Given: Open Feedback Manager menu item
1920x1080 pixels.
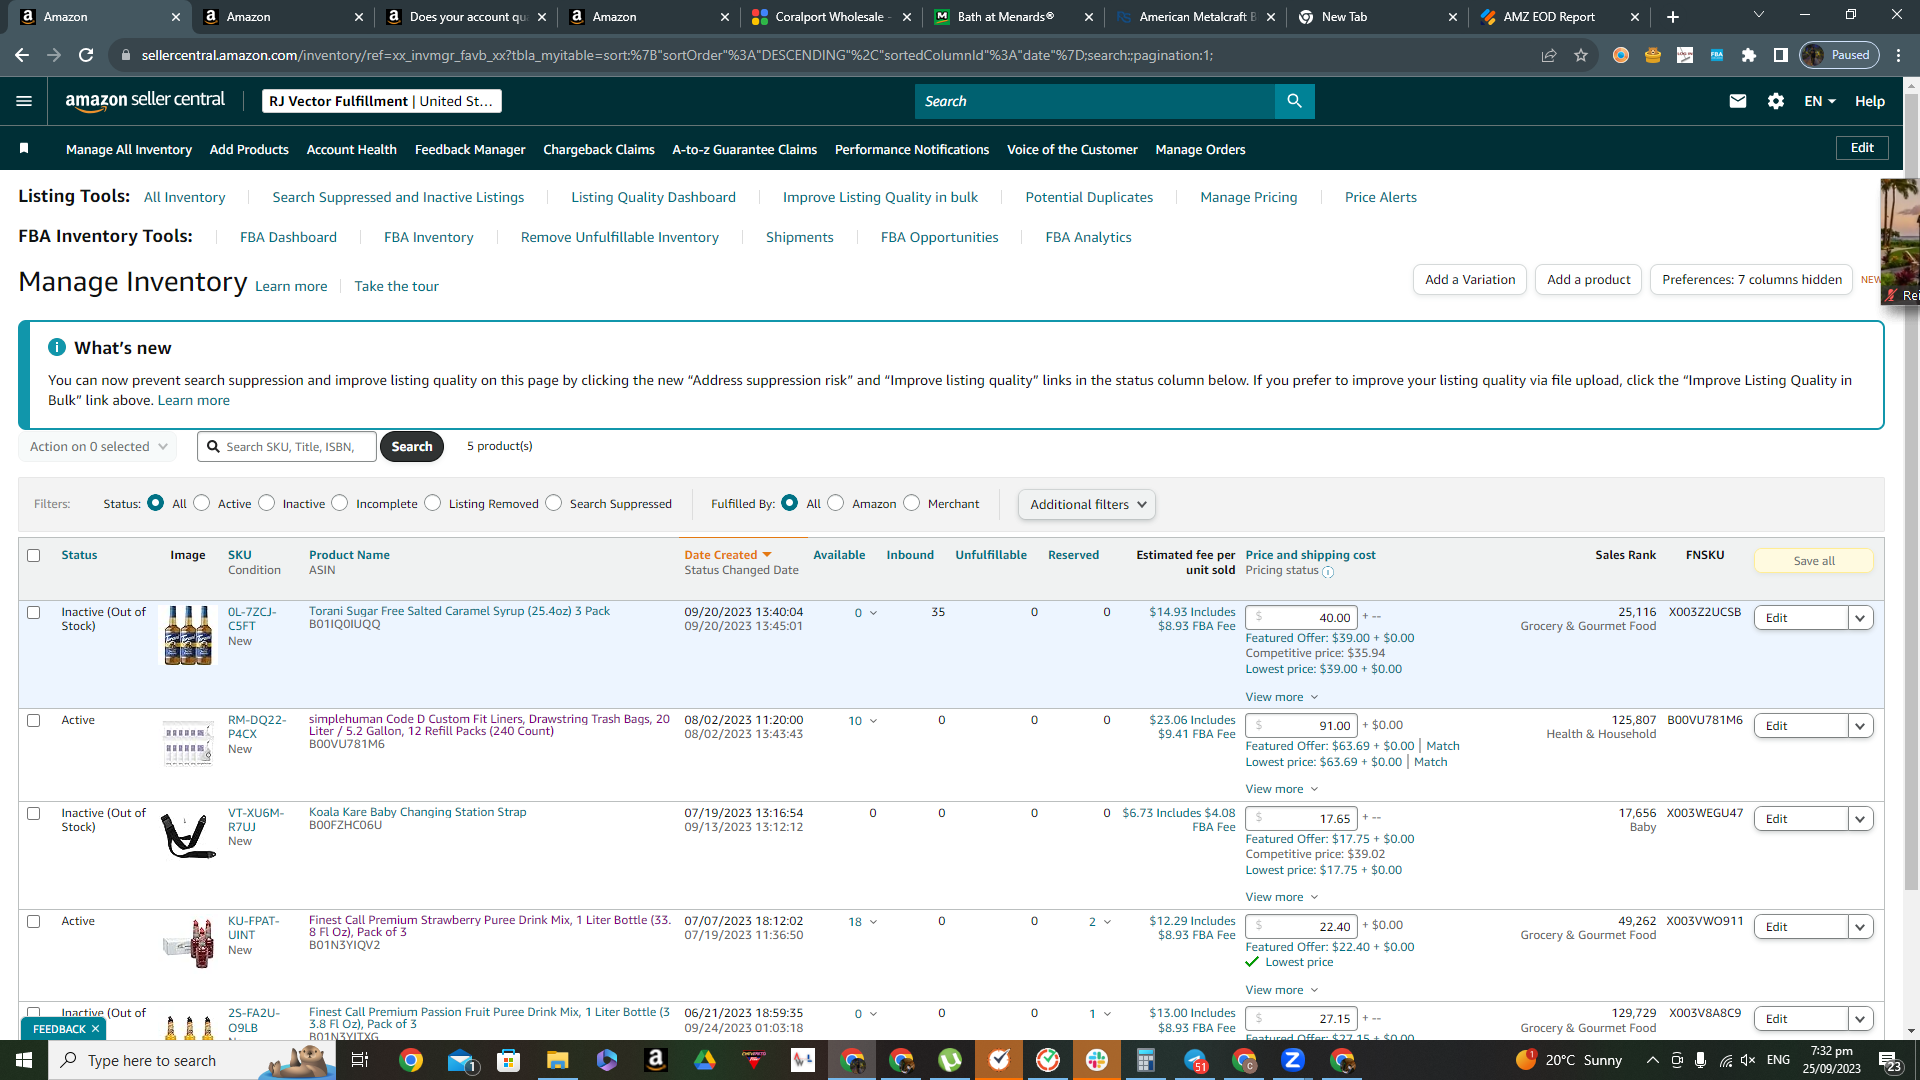Looking at the screenshot, I should [470, 149].
